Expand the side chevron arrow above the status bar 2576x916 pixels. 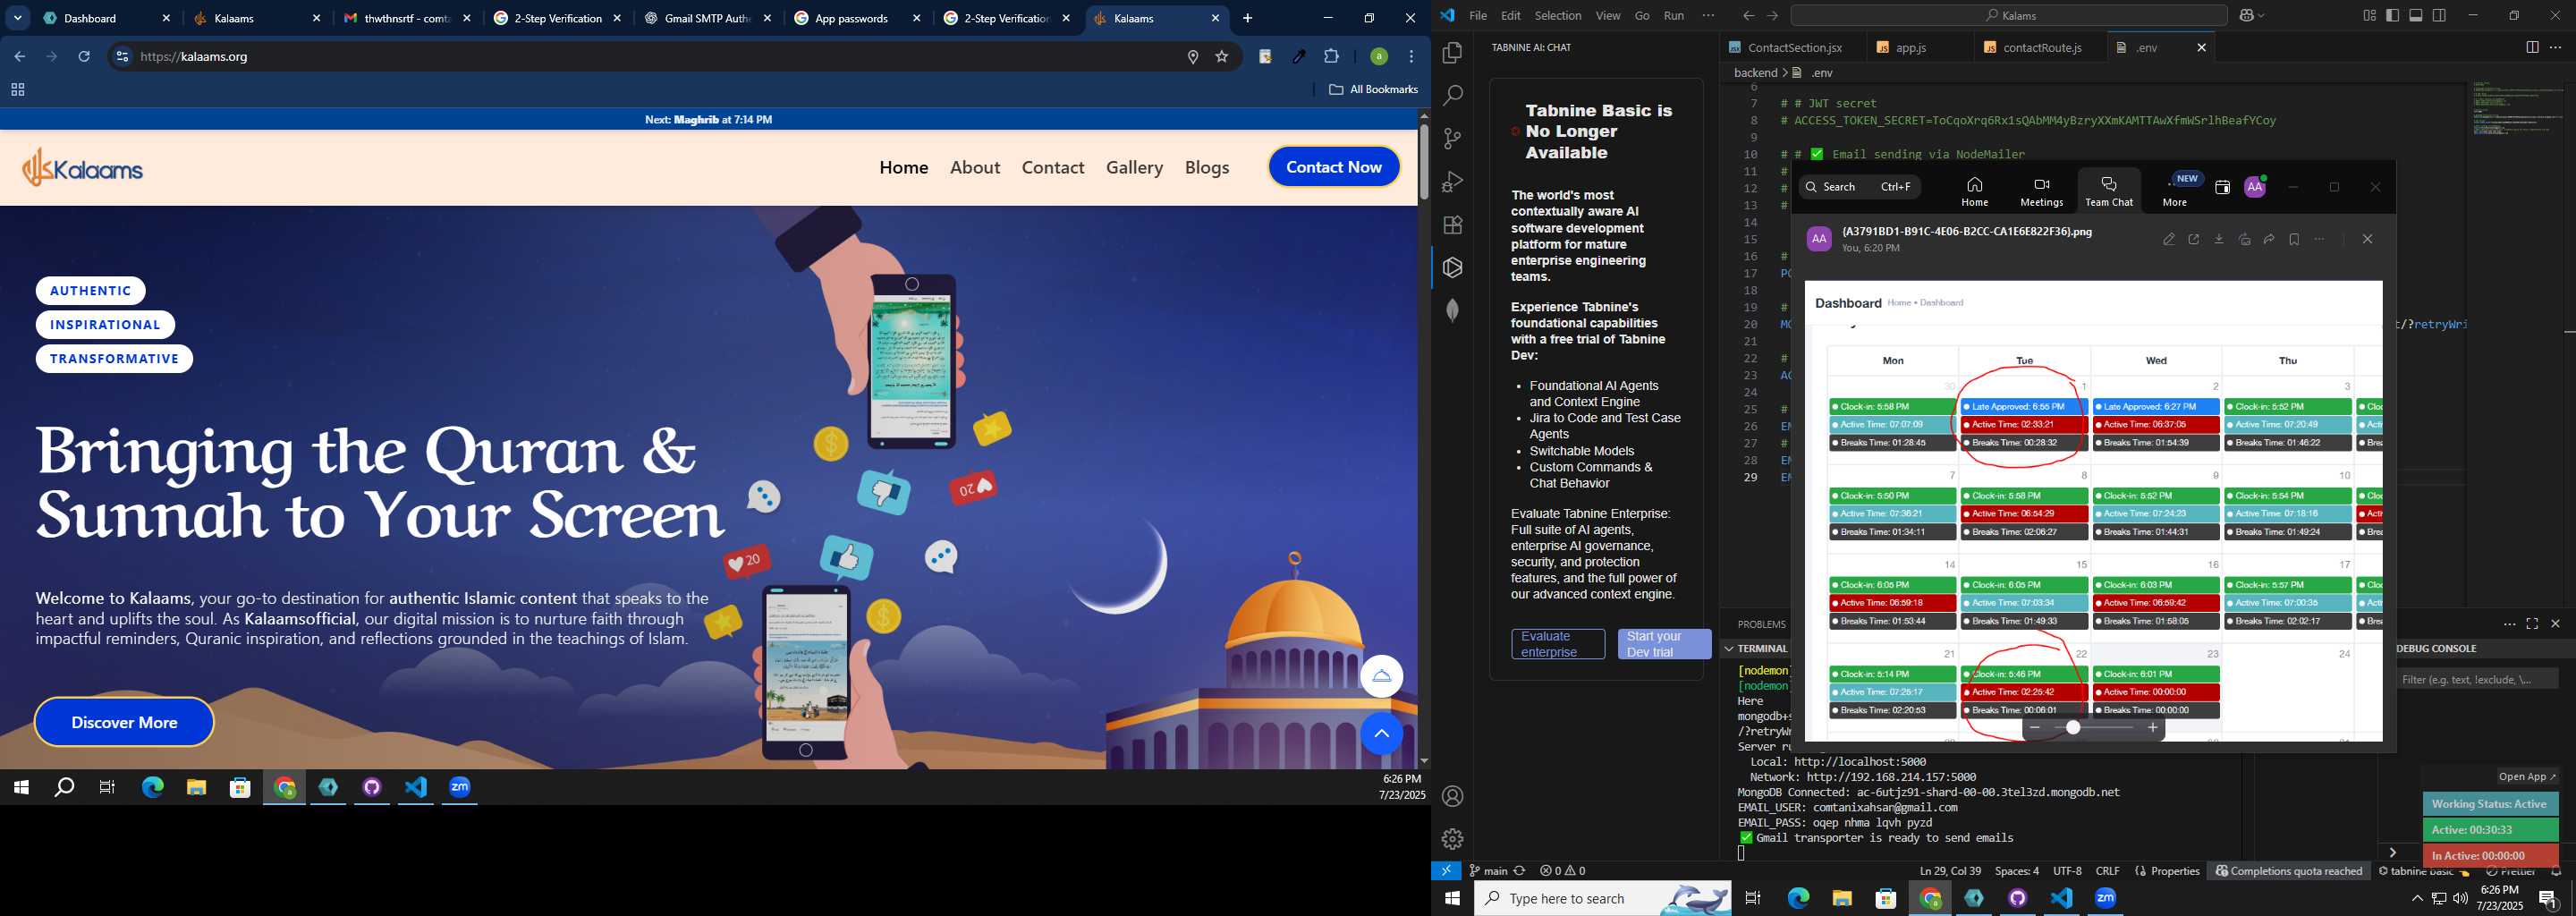(2392, 853)
